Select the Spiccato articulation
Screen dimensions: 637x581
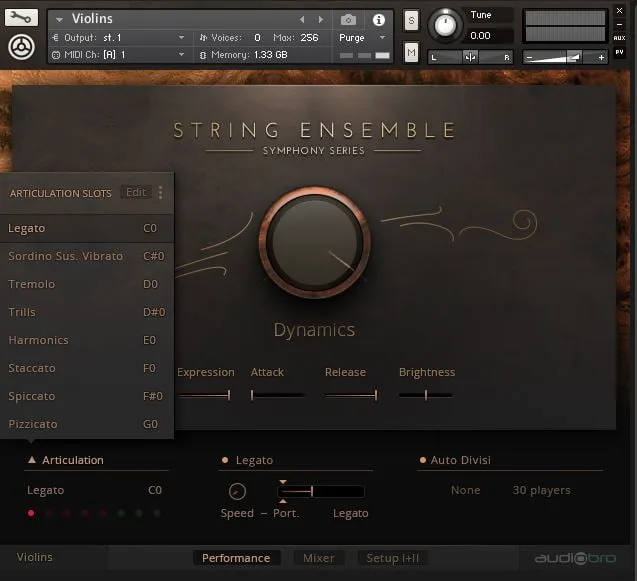point(87,397)
